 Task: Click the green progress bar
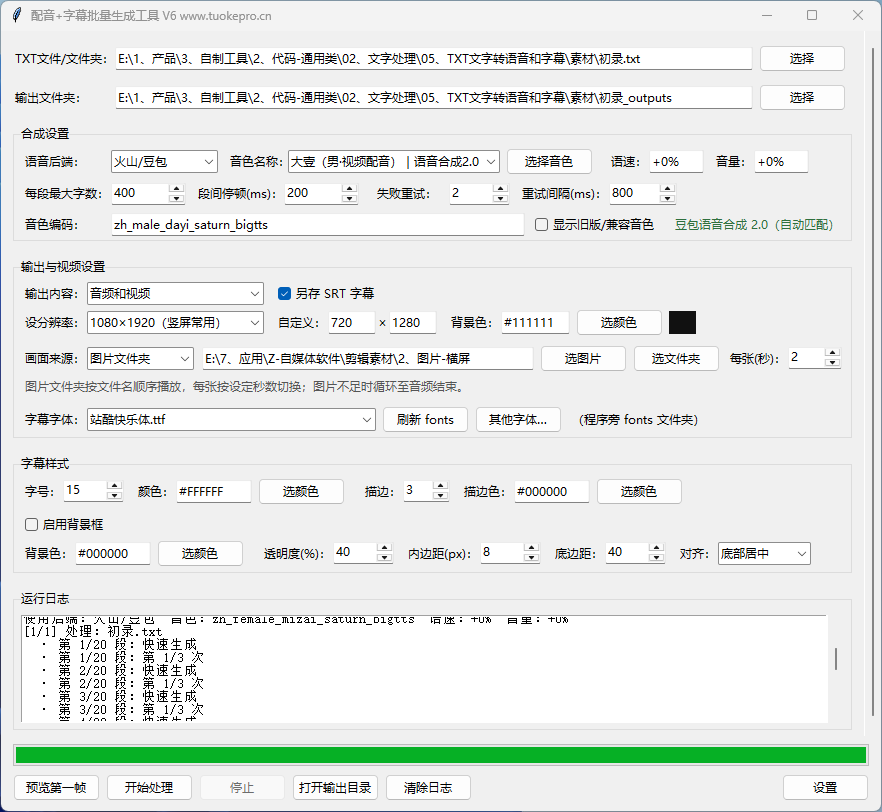[x=441, y=755]
